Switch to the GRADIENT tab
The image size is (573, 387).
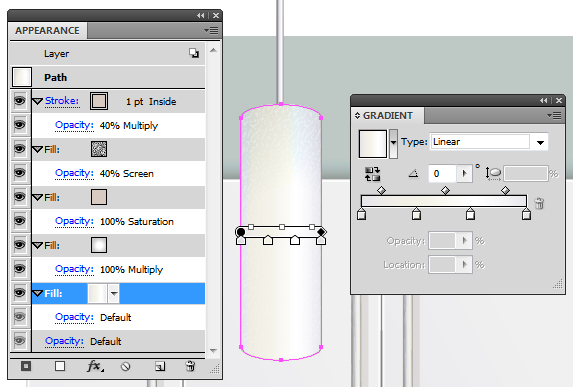(x=387, y=115)
